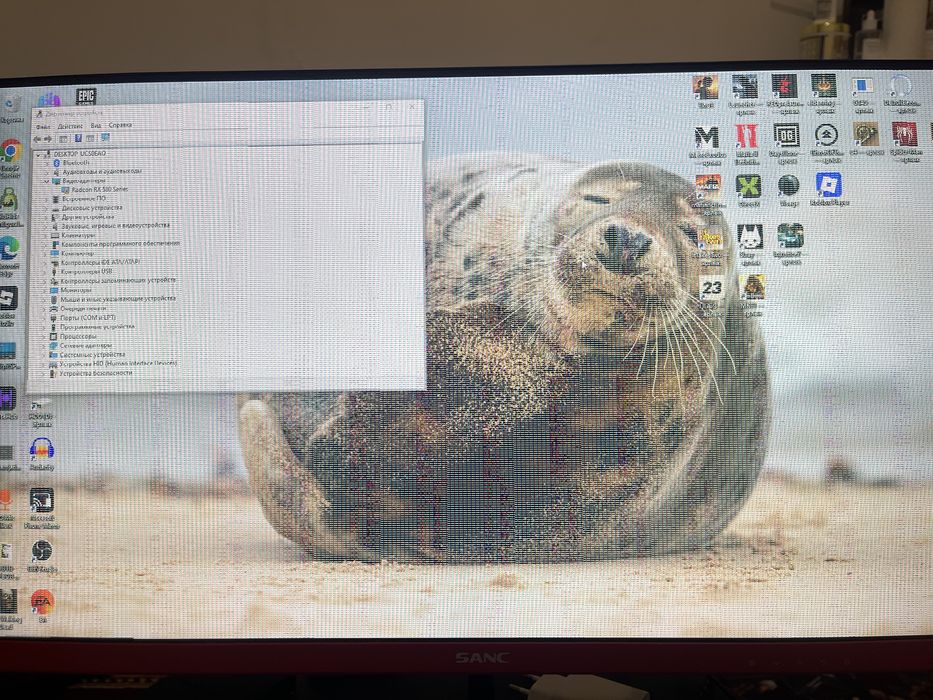The width and height of the screenshot is (933, 700).
Task: Open the DG Days Gone shortcut icon
Action: pos(786,136)
